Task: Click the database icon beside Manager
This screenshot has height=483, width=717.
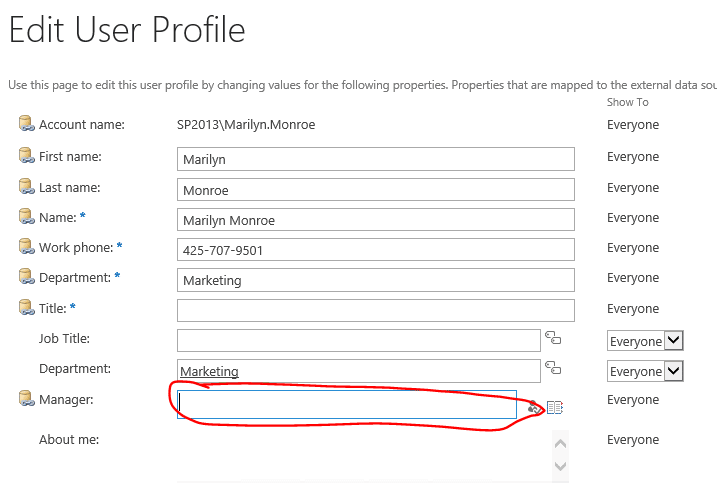Action: 26,400
